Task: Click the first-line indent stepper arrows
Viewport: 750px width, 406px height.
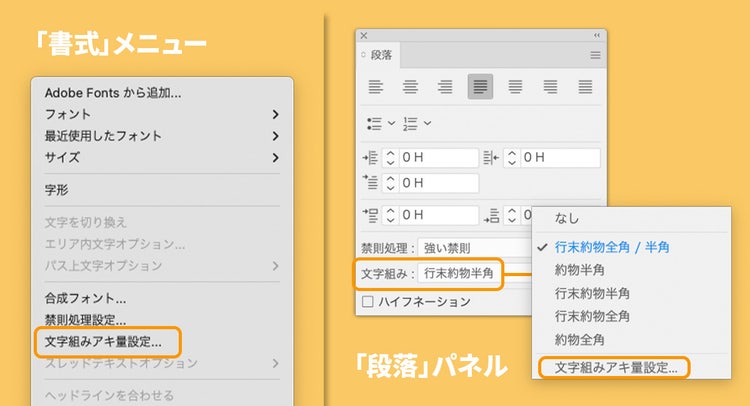Action: coord(390,183)
